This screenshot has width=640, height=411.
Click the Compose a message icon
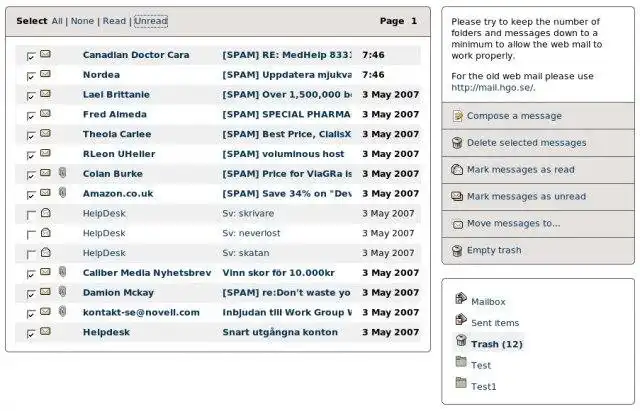pos(457,116)
